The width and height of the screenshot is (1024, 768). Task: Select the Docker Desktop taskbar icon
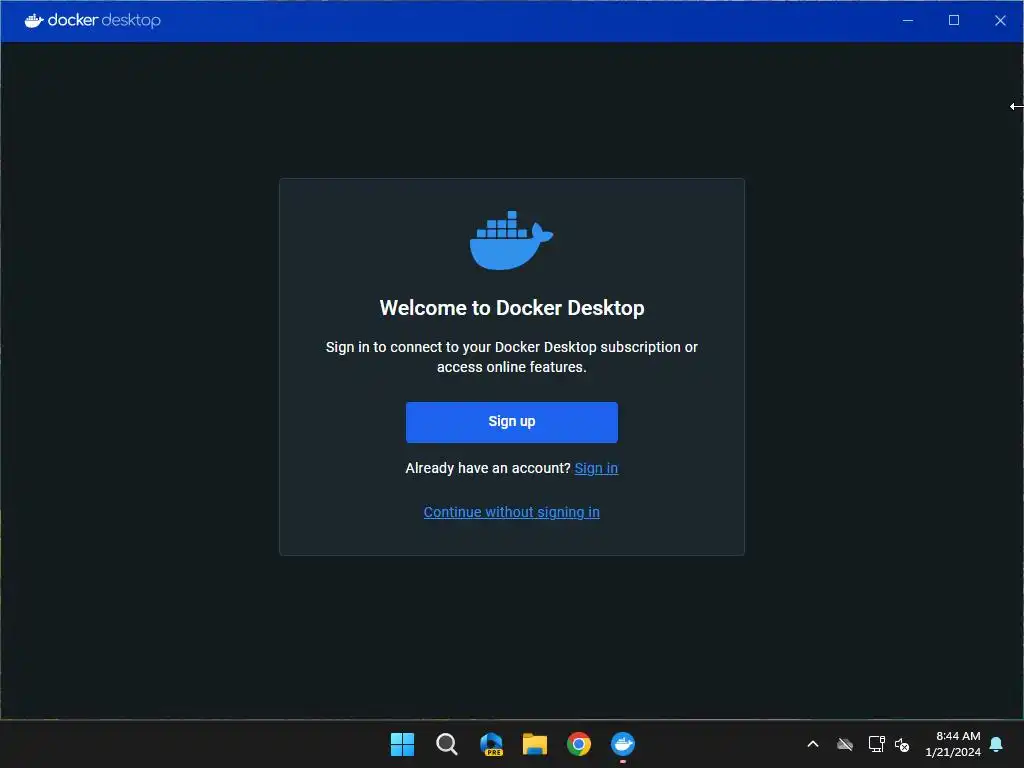point(622,744)
